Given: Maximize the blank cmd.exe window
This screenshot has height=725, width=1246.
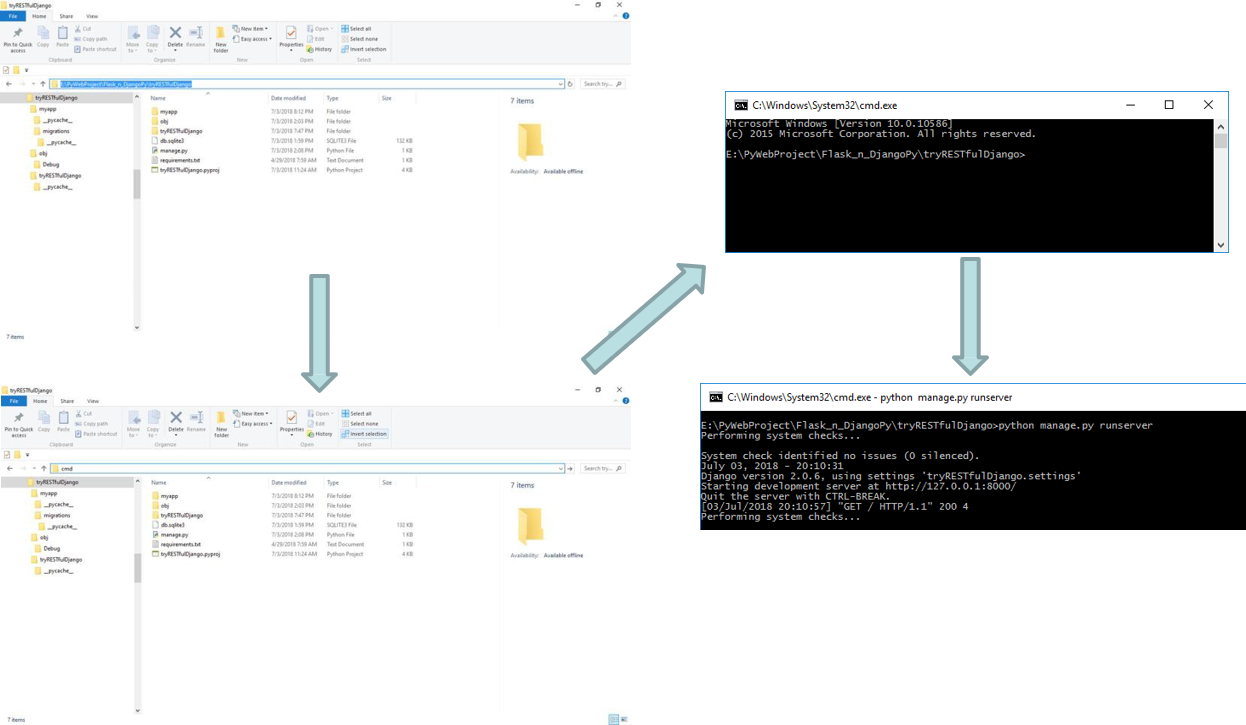Looking at the screenshot, I should pyautogui.click(x=1169, y=105).
